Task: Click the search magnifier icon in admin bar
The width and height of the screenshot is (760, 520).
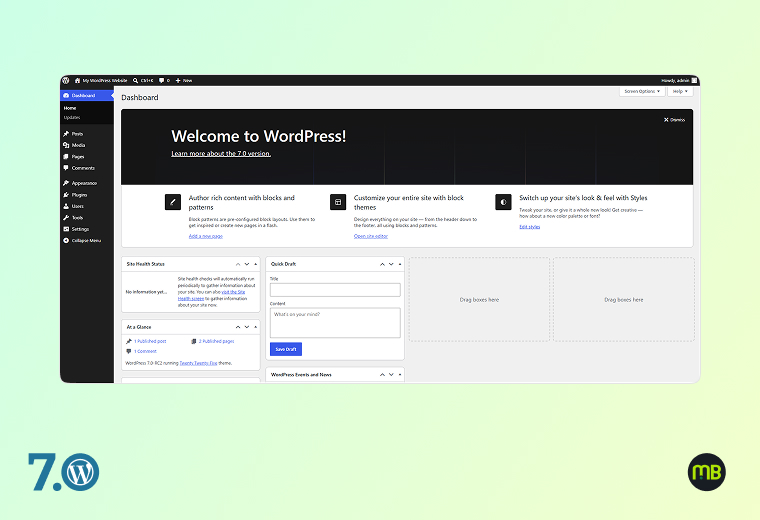Action: [x=136, y=80]
